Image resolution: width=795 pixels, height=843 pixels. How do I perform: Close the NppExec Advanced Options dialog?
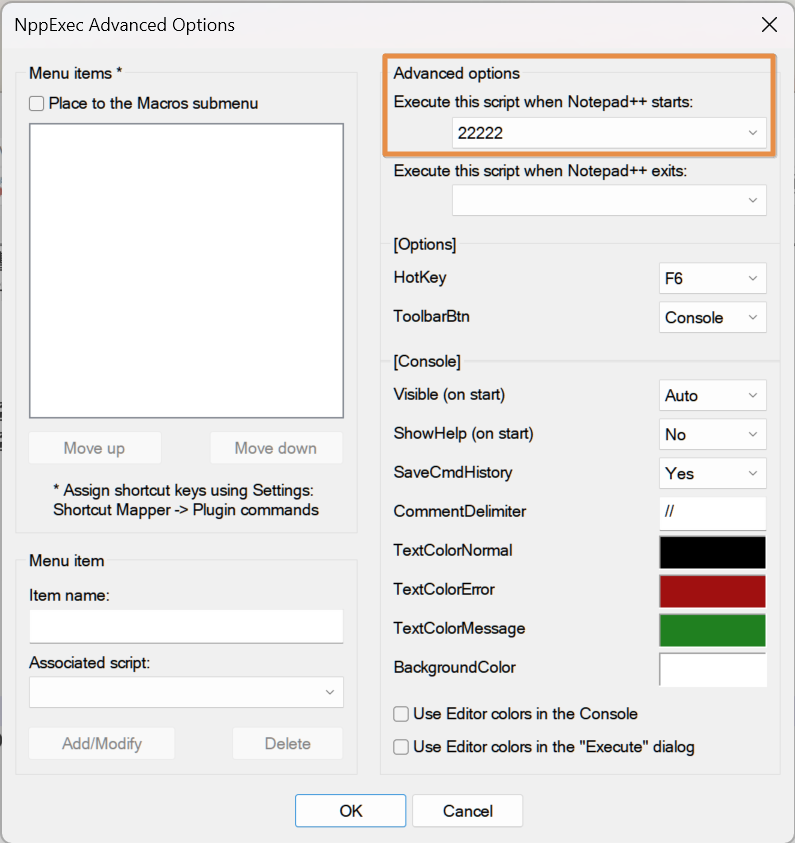pos(769,25)
